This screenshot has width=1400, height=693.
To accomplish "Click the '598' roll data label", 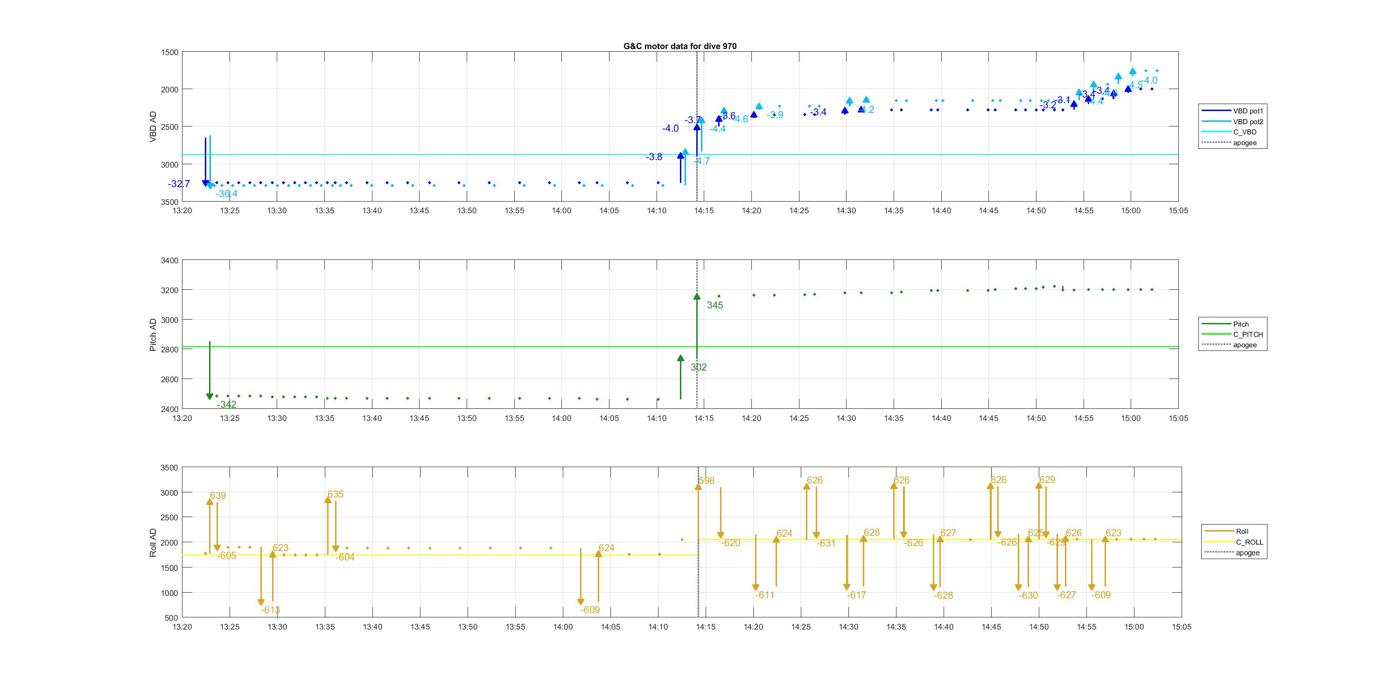I will tap(706, 481).
